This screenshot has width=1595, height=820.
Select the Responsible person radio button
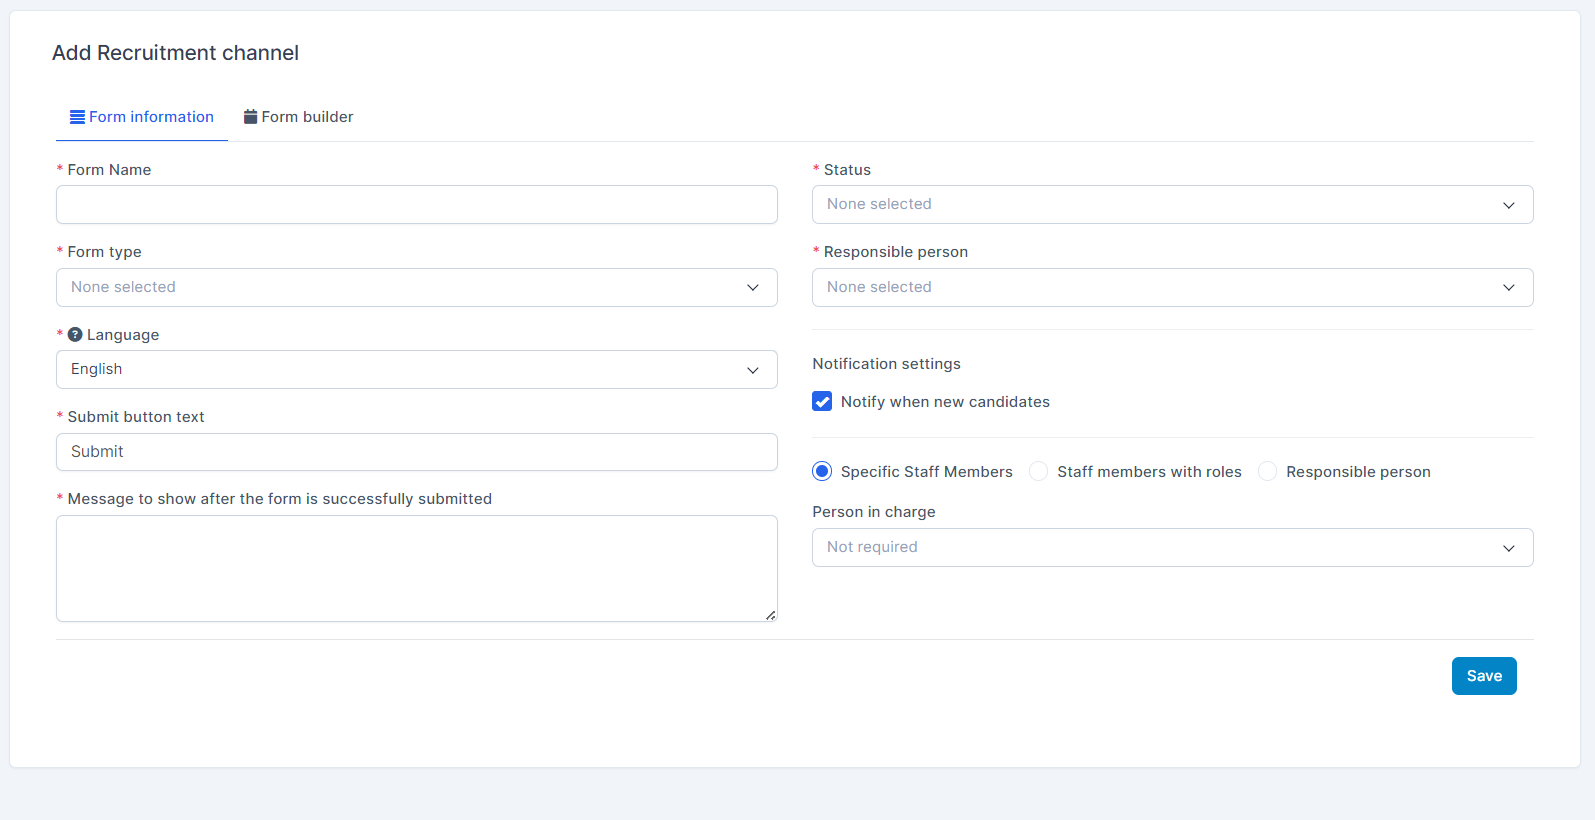click(x=1268, y=472)
